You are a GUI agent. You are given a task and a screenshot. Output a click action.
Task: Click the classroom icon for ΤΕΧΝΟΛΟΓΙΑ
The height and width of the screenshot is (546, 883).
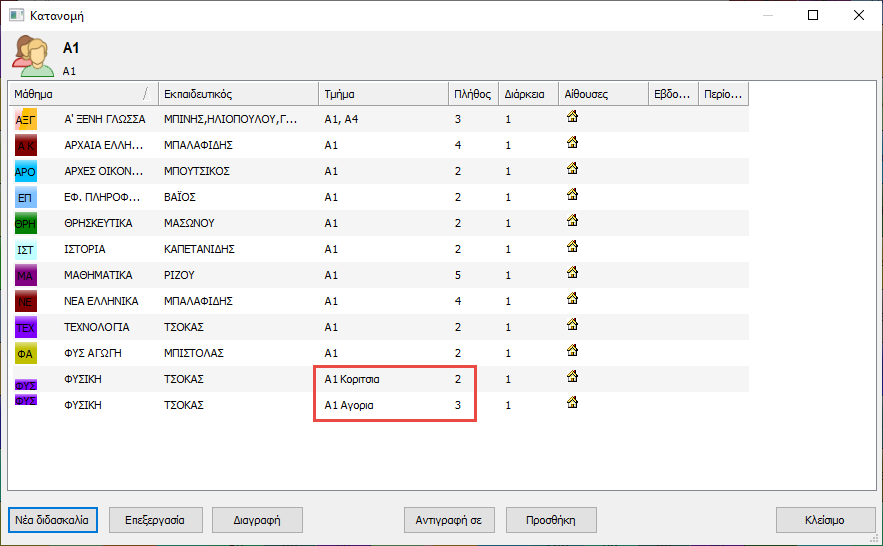573,324
